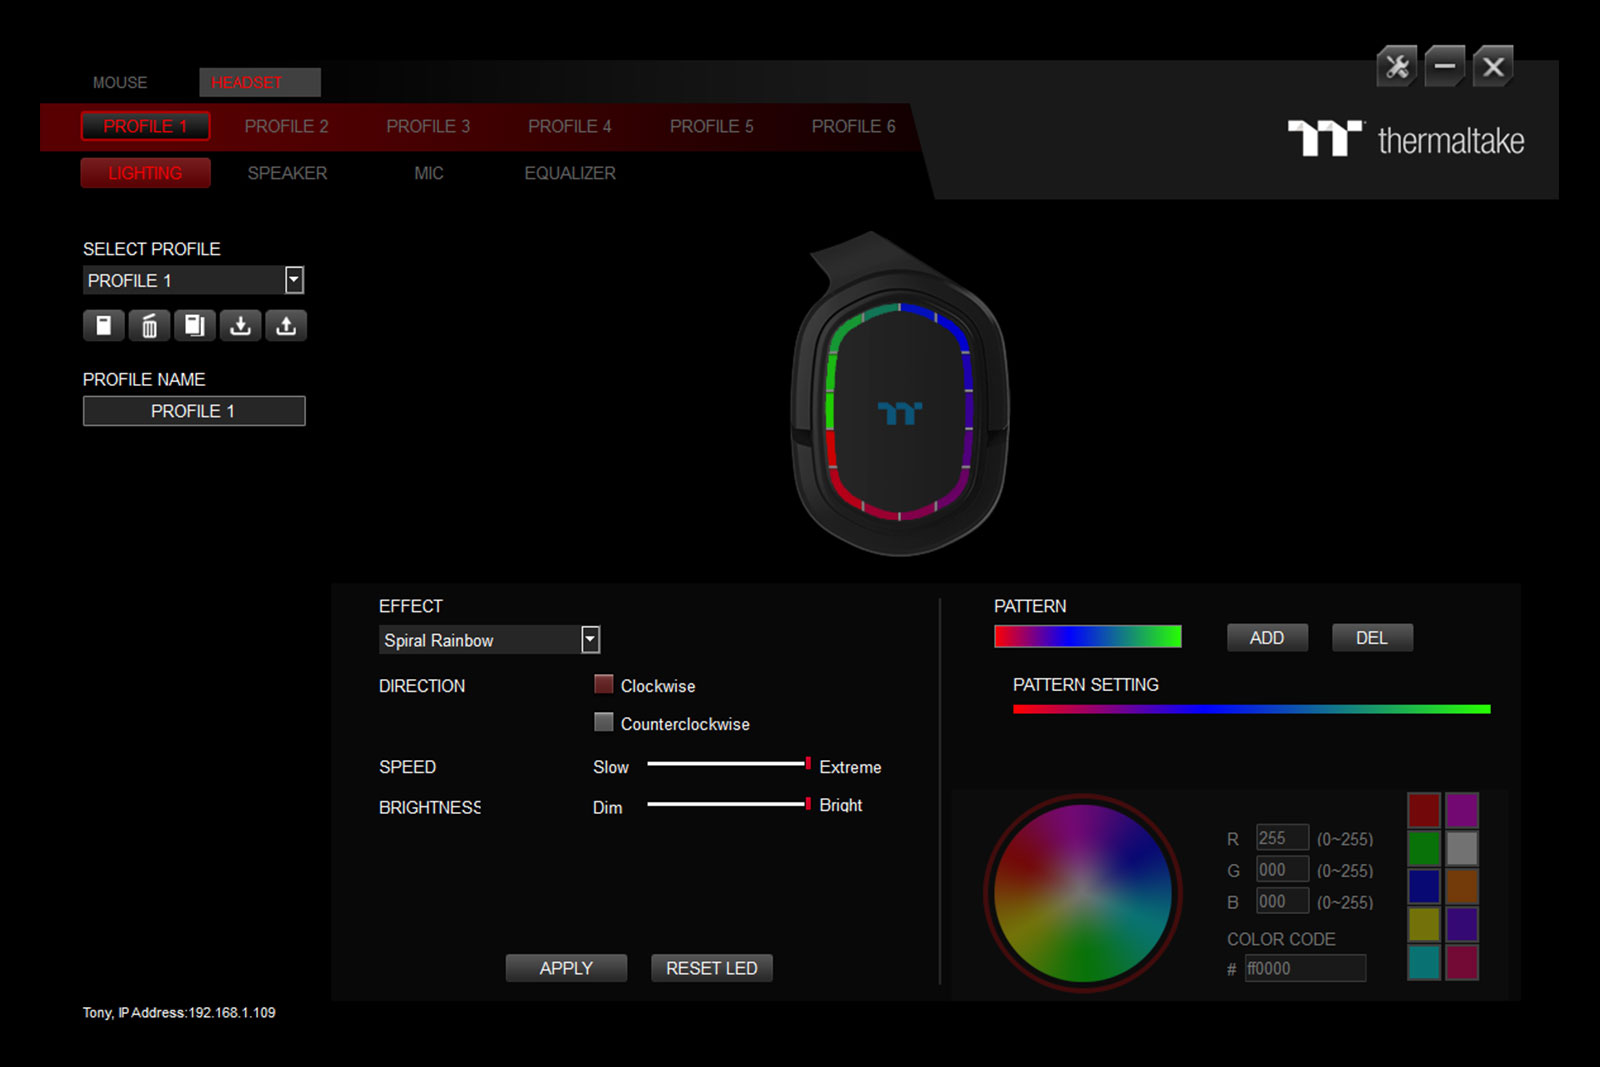Enable Counterclockwise direction
This screenshot has width=1600, height=1067.
[x=604, y=722]
